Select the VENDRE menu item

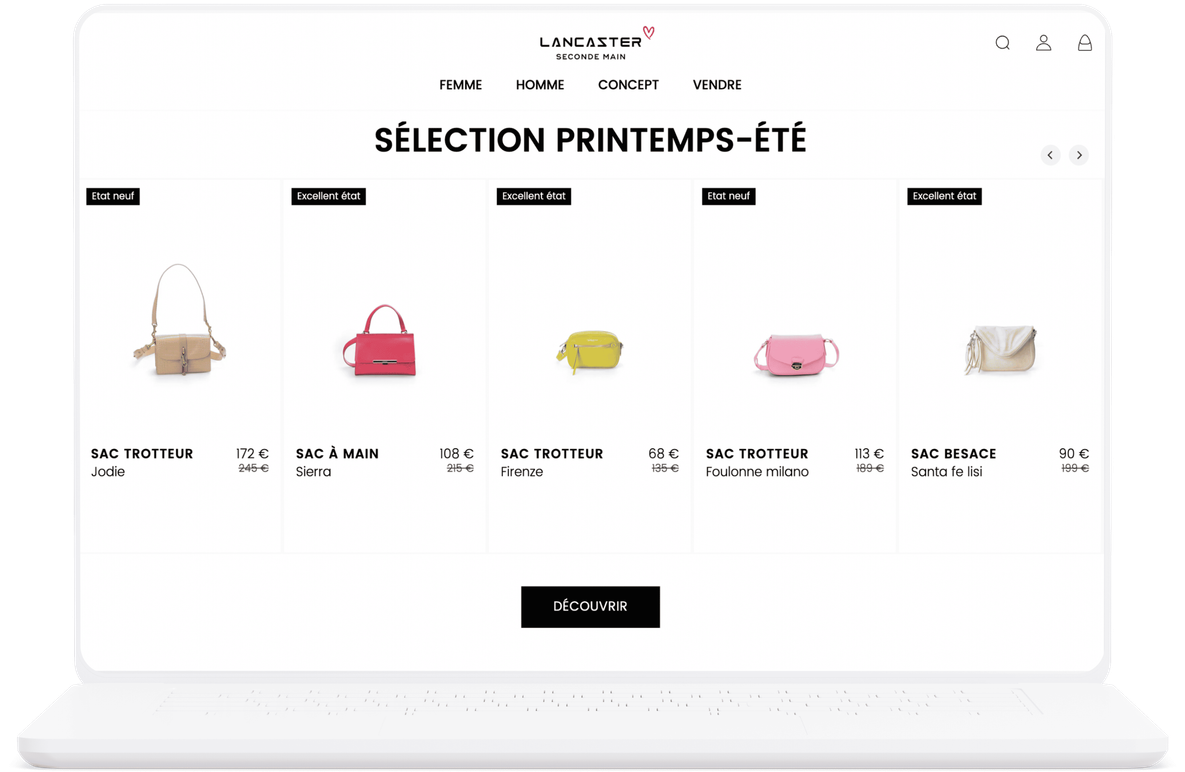pyautogui.click(x=716, y=85)
